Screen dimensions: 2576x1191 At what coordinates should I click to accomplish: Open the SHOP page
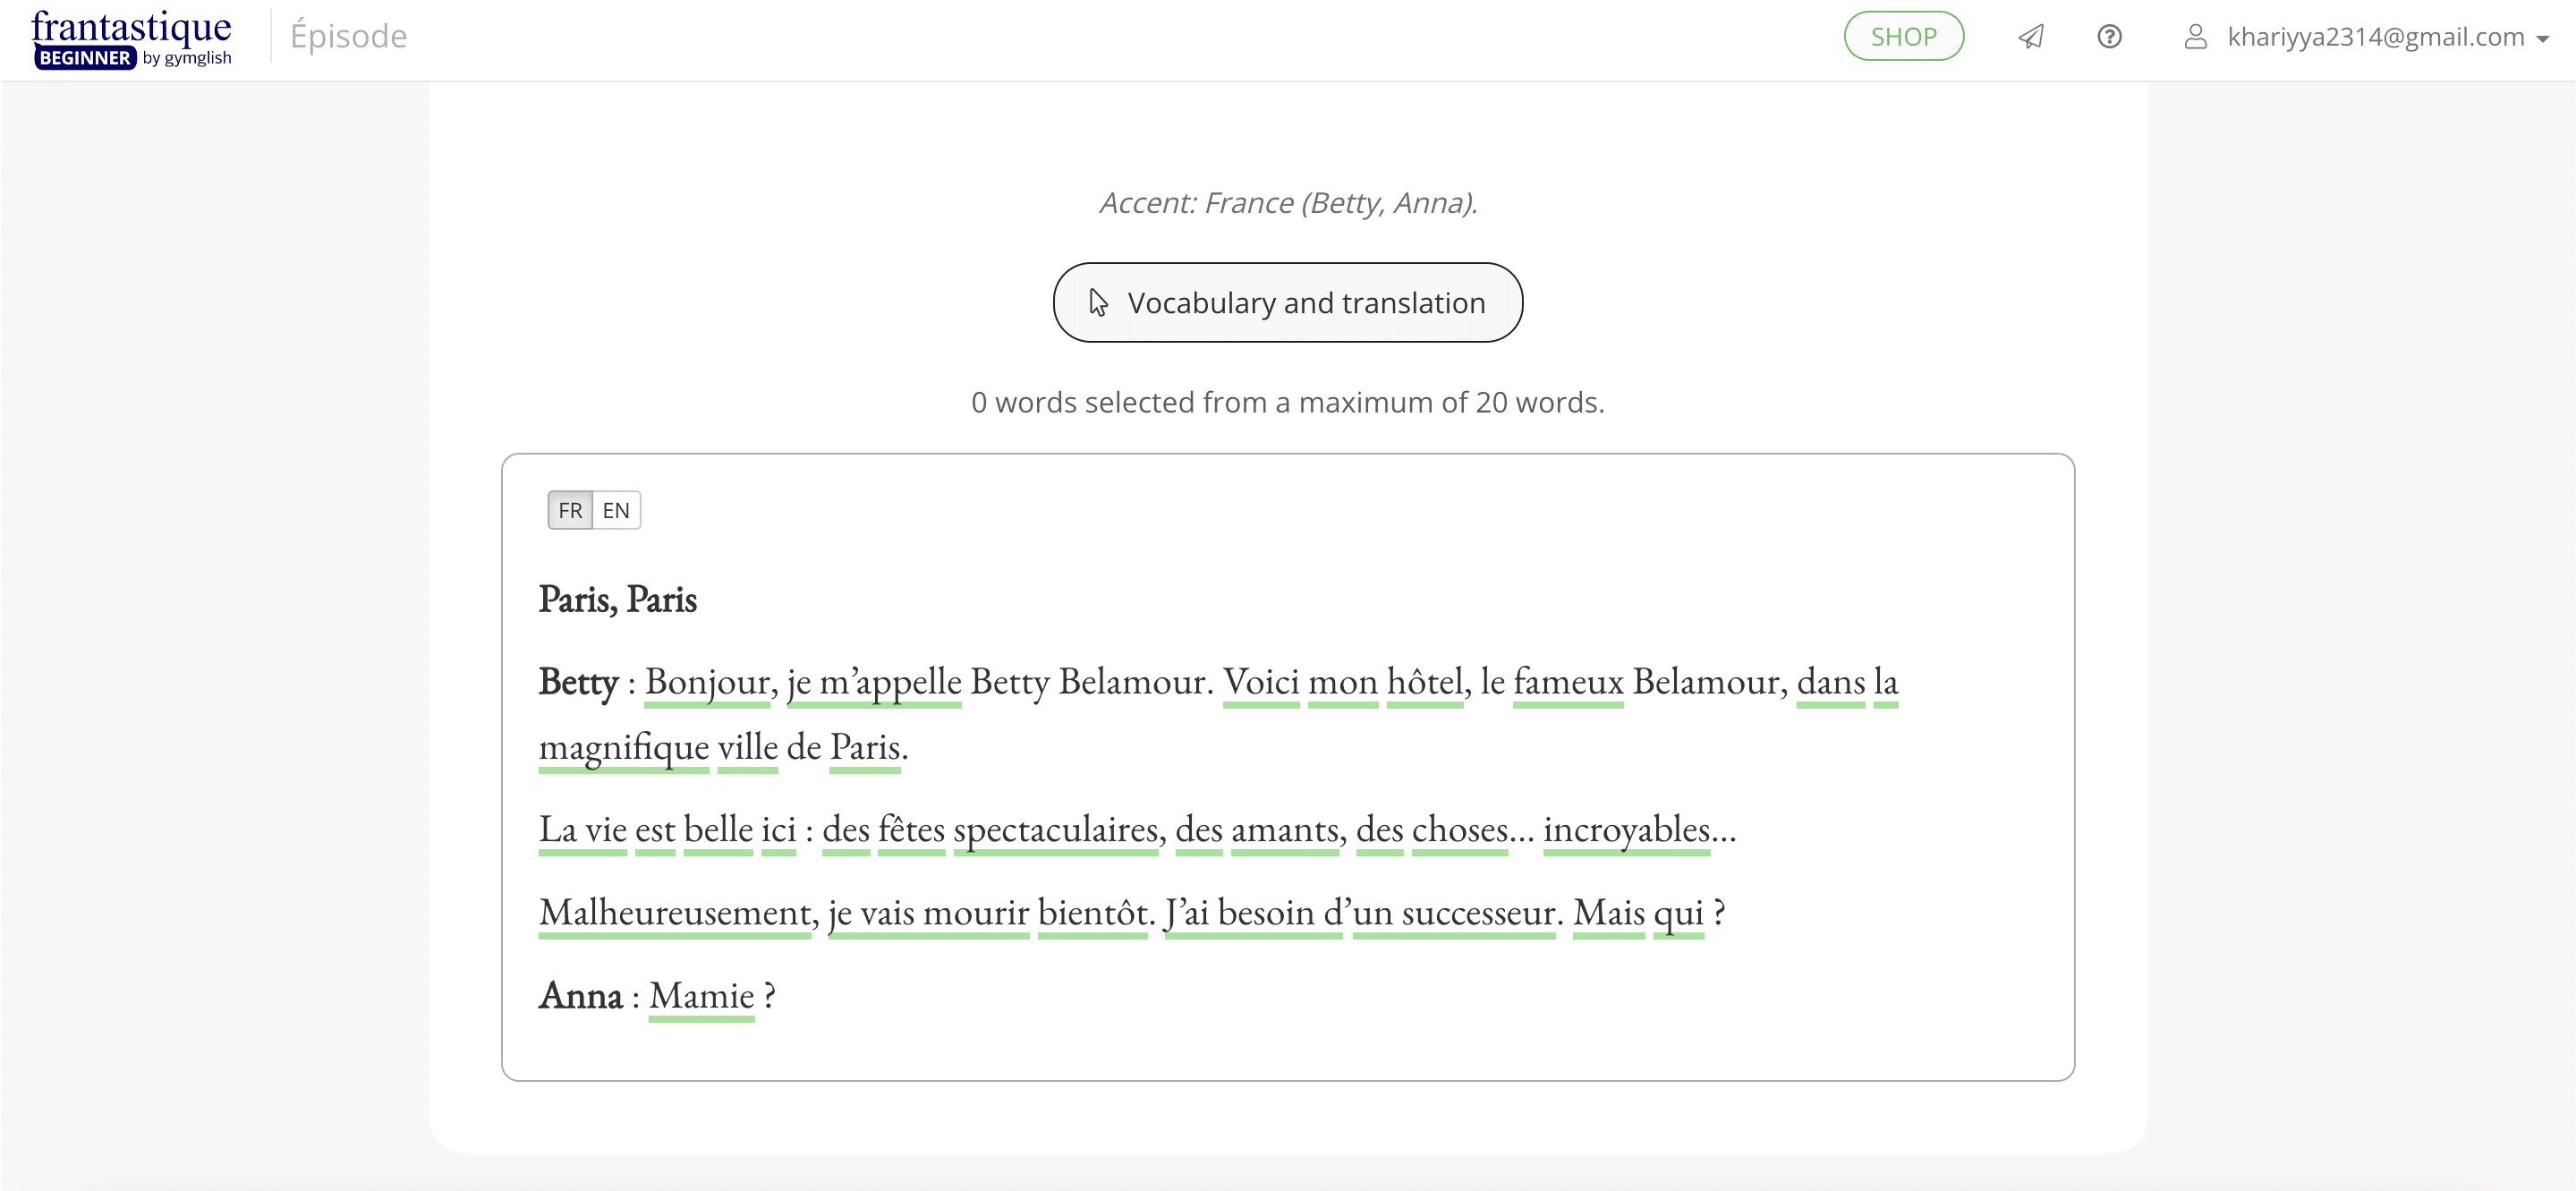1903,37
